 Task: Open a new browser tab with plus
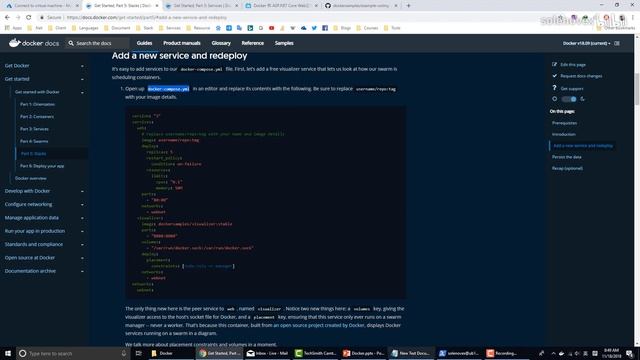point(408,6)
